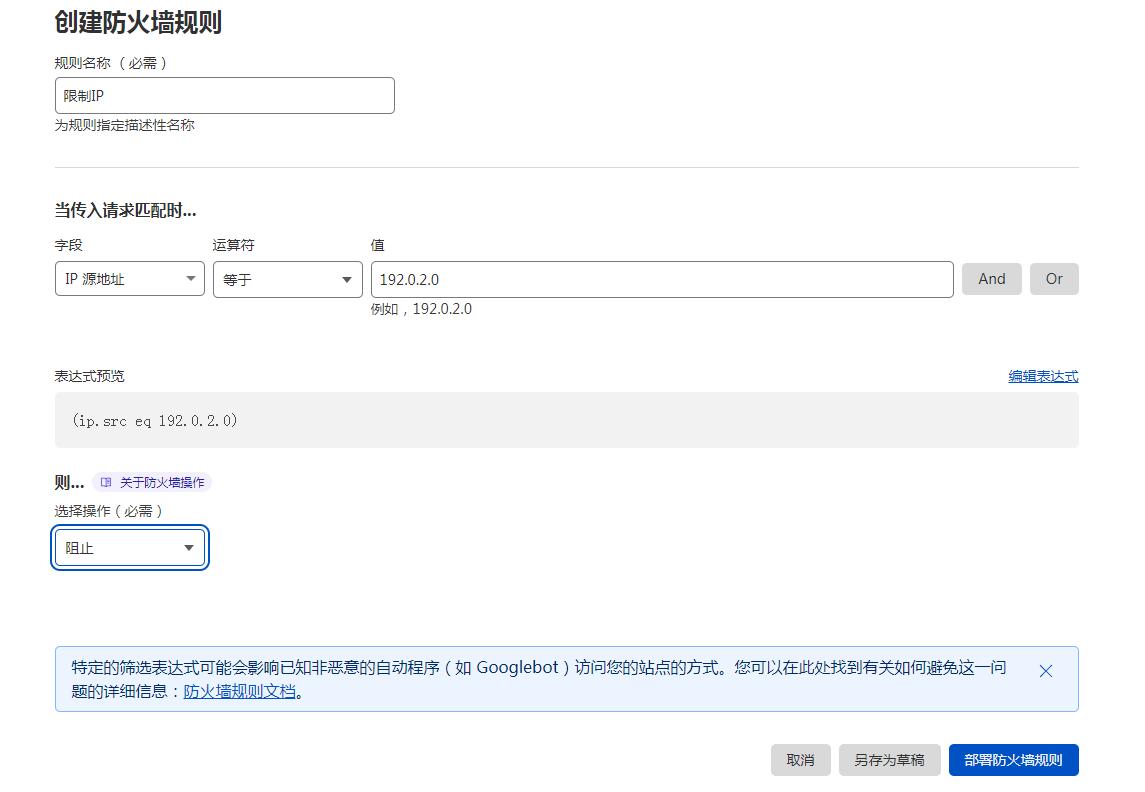Follow the 防火墙规则文档 link
Screen dimensions: 1145x792
click(240, 691)
